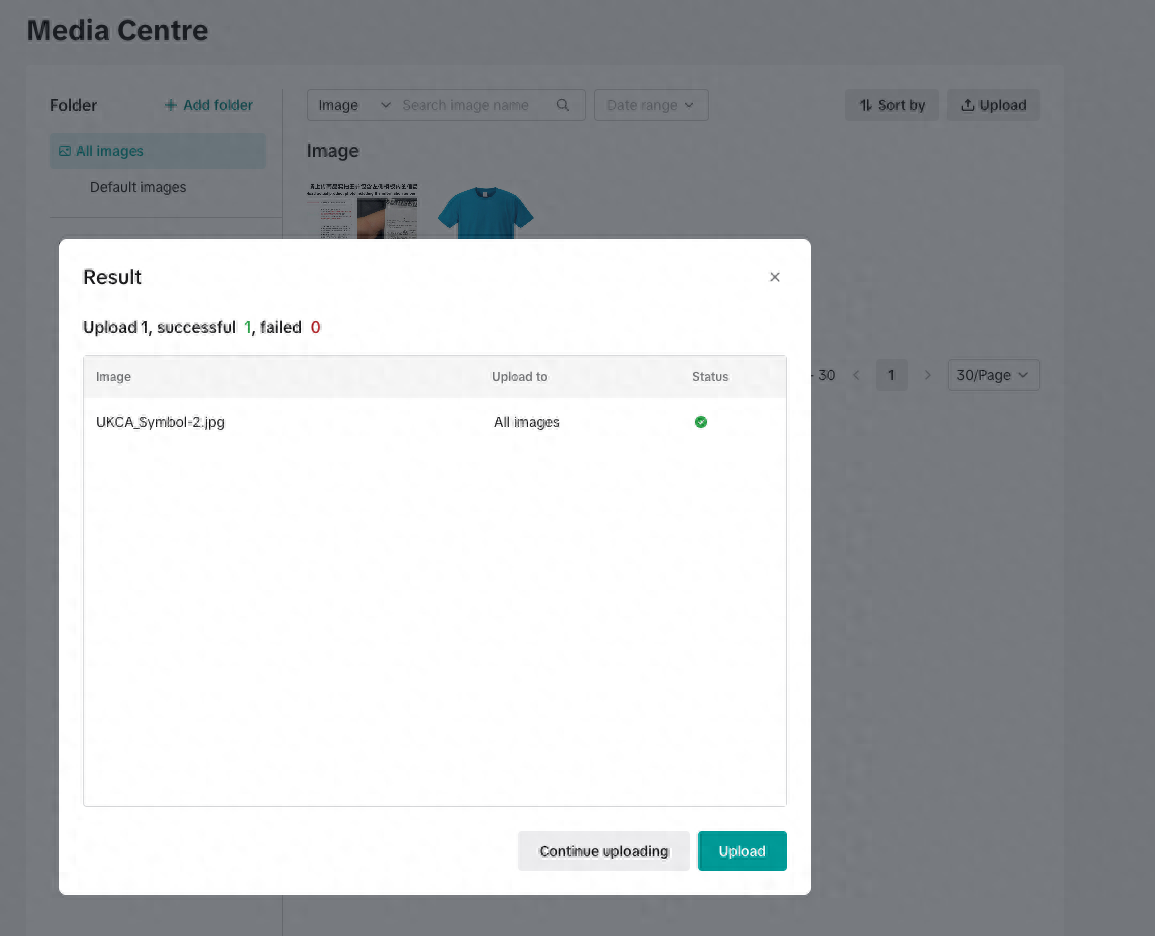
Task: Click the Image column header
Action: coord(113,376)
